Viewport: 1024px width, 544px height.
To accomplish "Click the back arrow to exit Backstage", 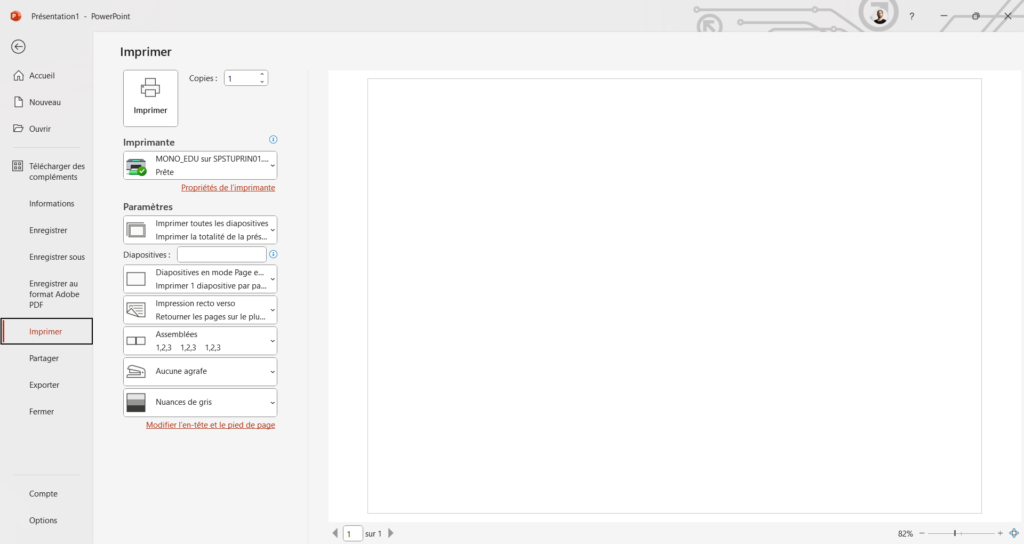I will (18, 46).
